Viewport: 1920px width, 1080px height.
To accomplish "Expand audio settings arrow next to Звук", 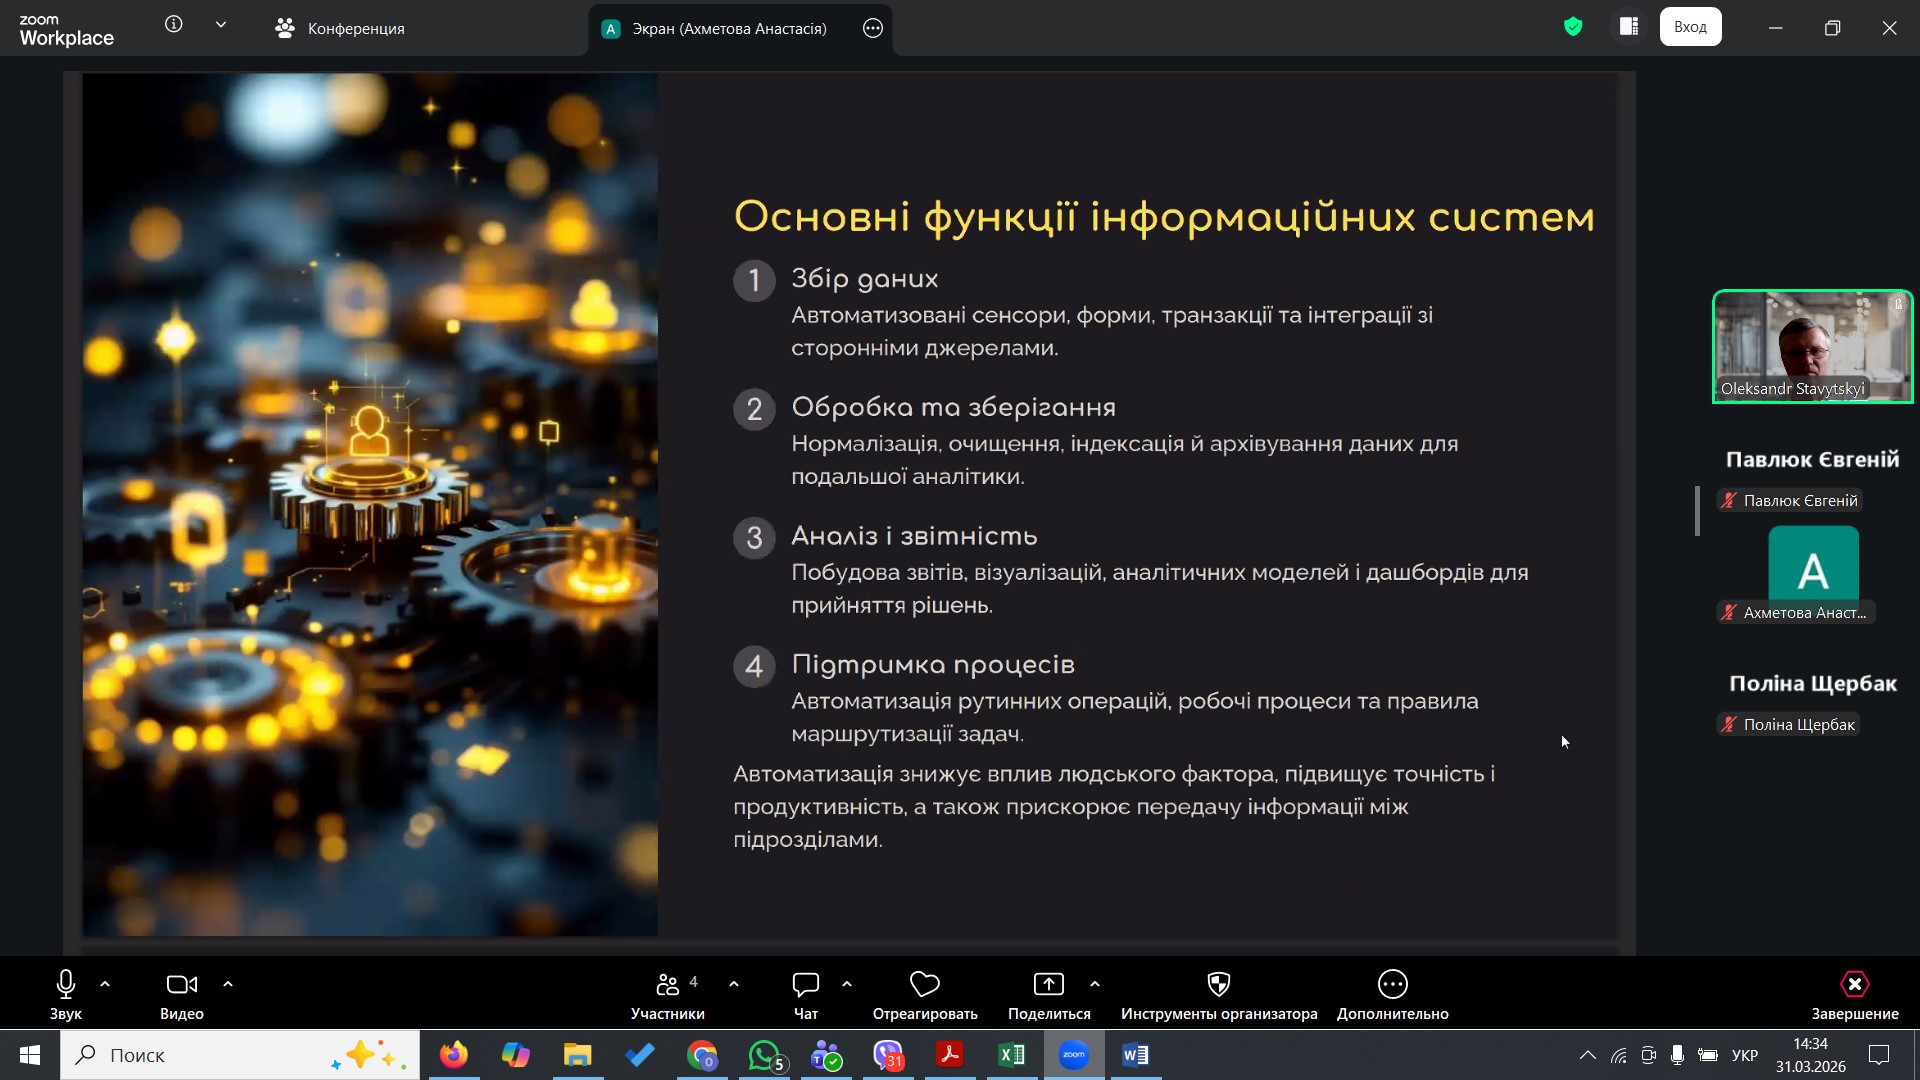I will (x=105, y=985).
